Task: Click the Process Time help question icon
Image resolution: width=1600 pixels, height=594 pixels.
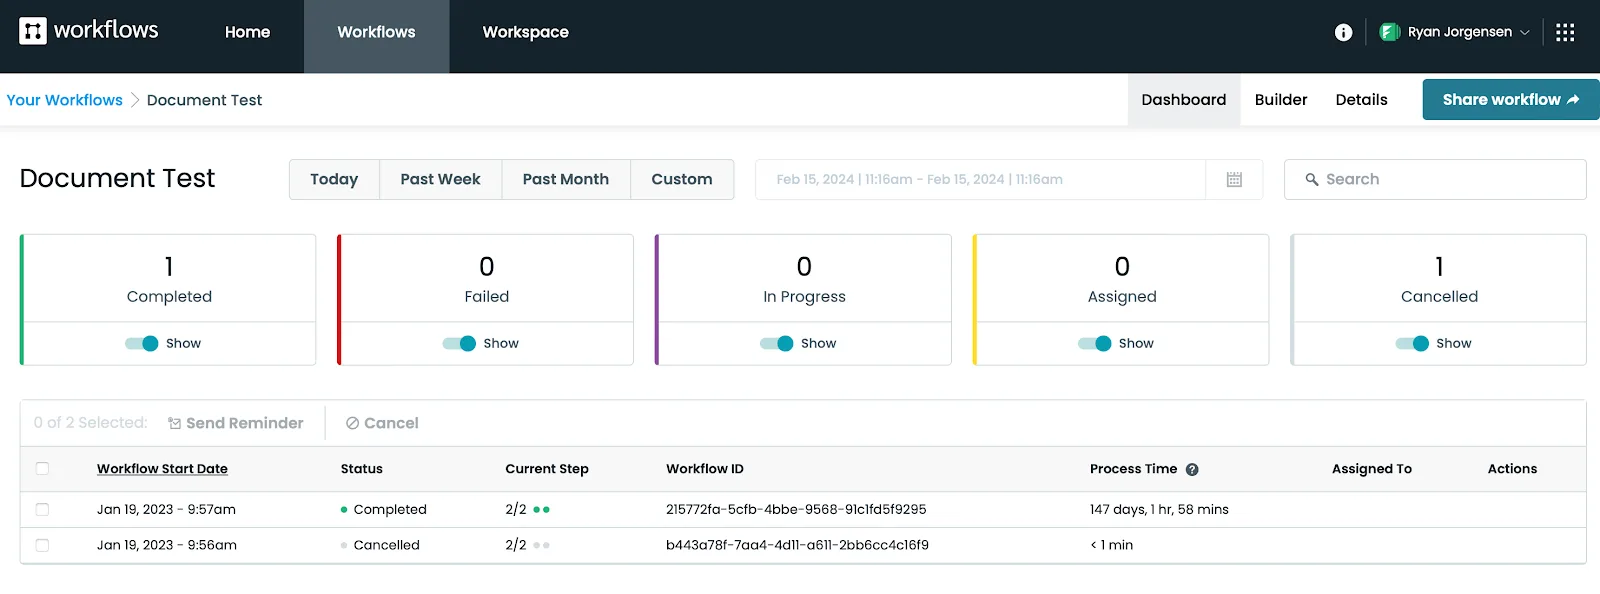Action: point(1192,469)
